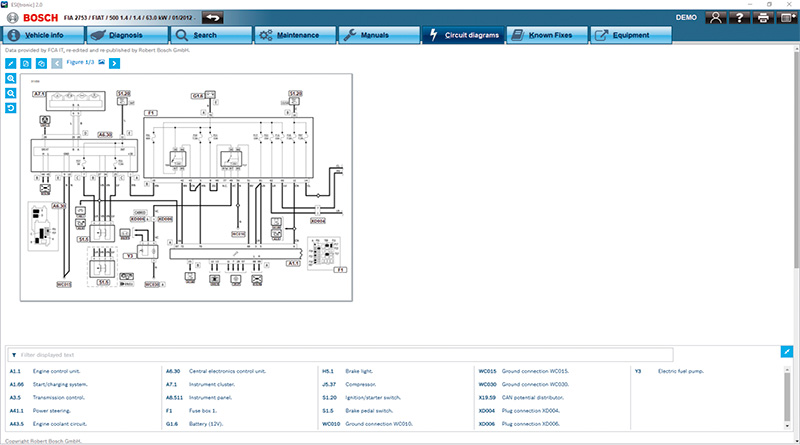The width and height of the screenshot is (800, 445).
Task: Select legend entry A3.5 Transmission control
Action: [47, 398]
